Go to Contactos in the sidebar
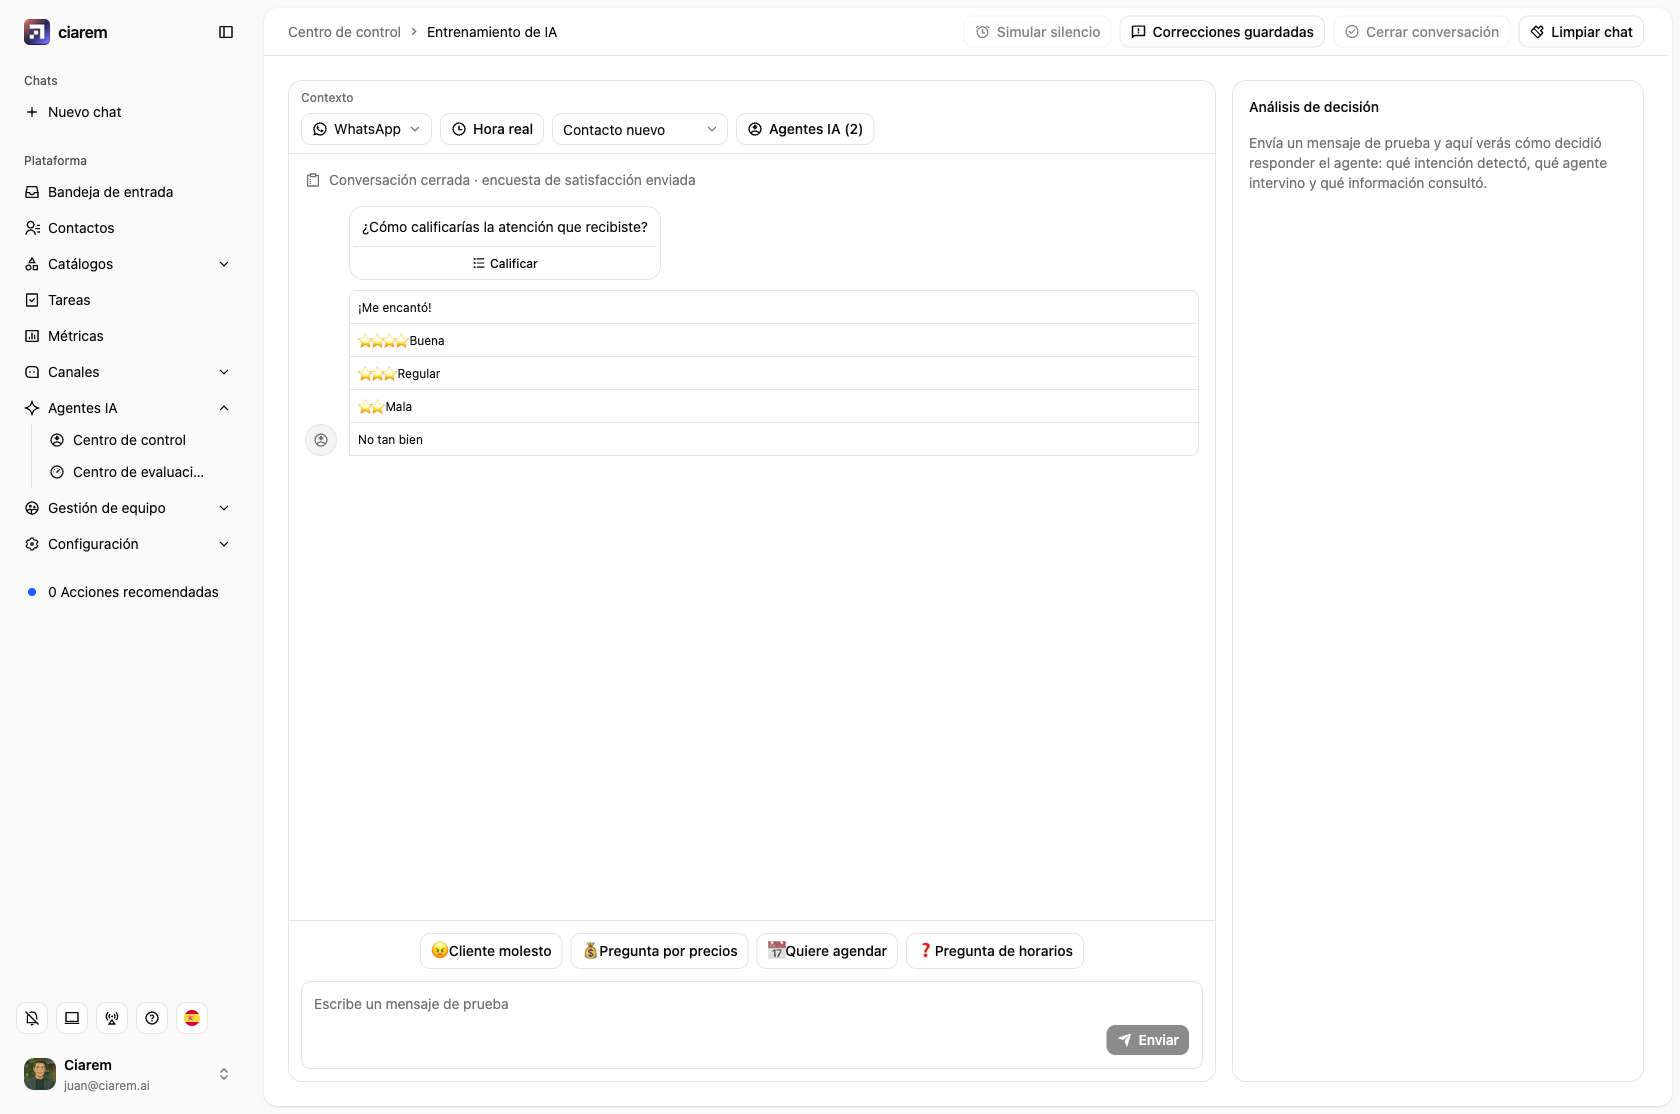 coord(128,228)
